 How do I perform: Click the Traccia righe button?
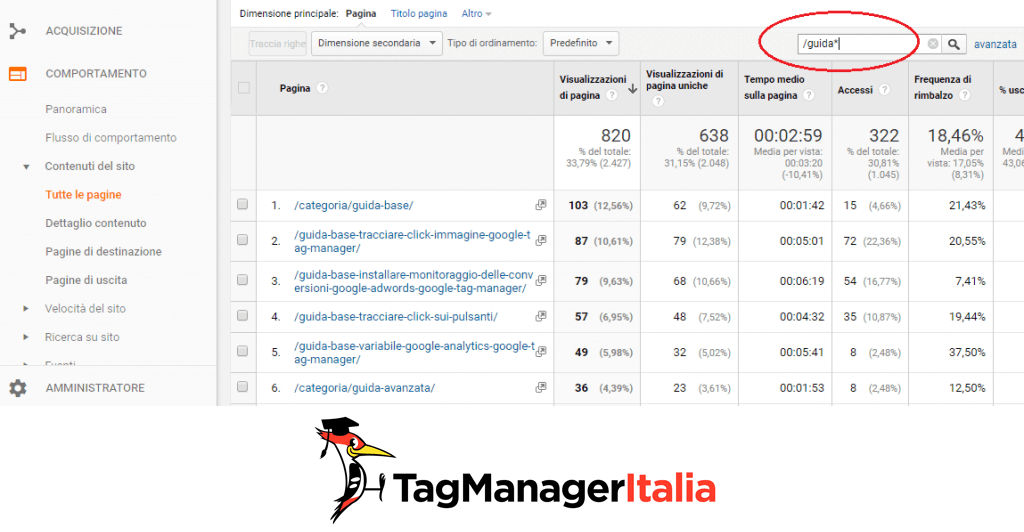(278, 44)
